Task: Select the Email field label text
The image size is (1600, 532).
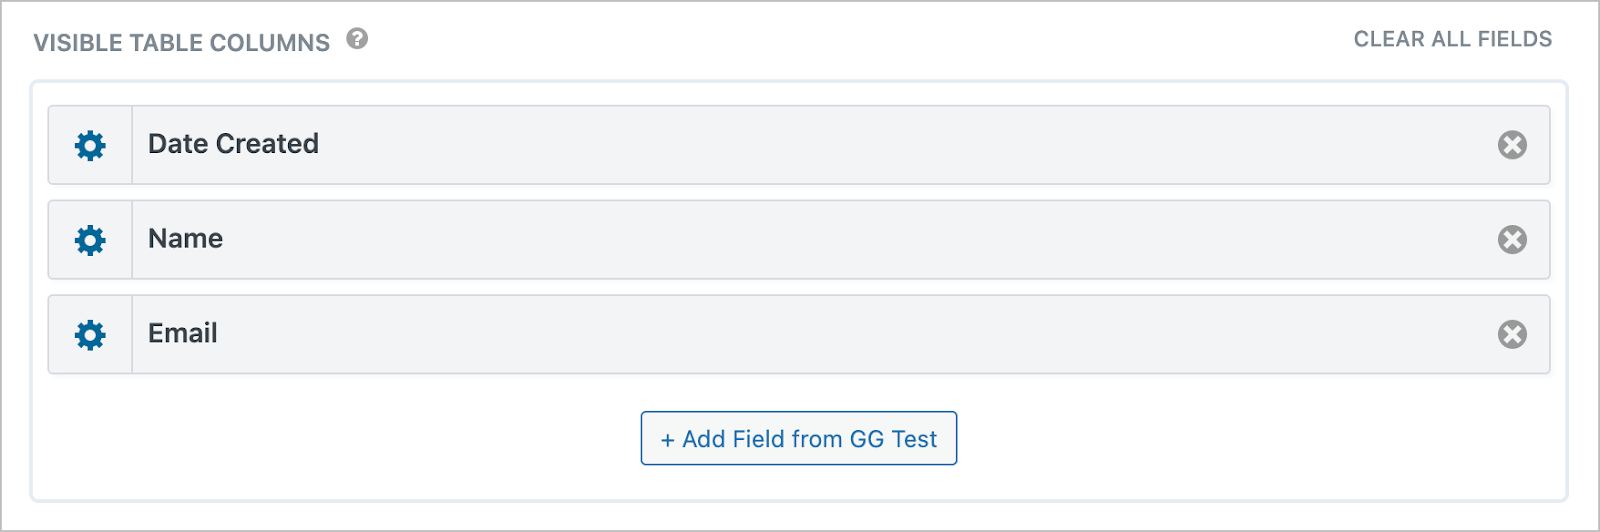Action: 182,333
